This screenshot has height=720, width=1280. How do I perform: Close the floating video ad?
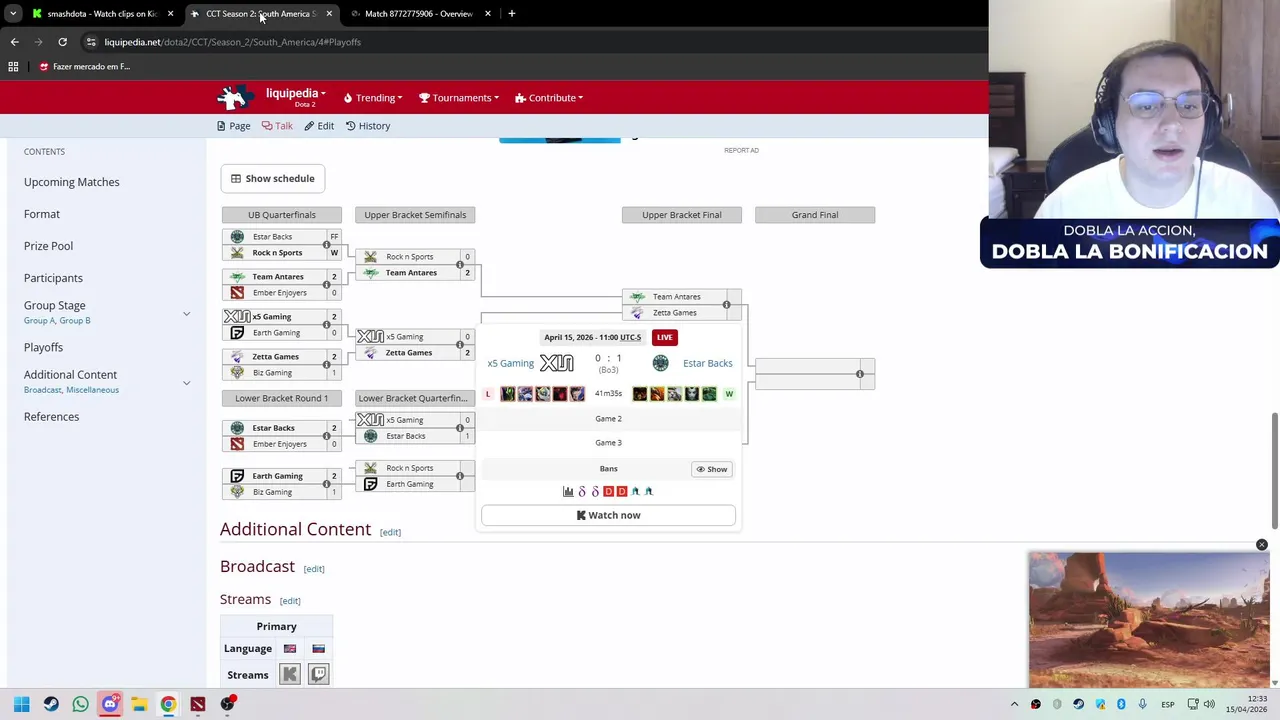1262,545
